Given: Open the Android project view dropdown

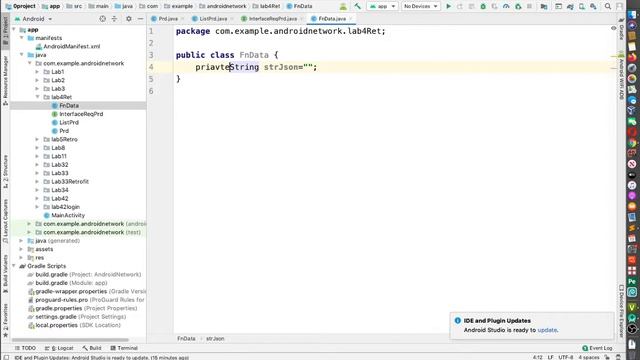Looking at the screenshot, I should pyautogui.click(x=34, y=19).
